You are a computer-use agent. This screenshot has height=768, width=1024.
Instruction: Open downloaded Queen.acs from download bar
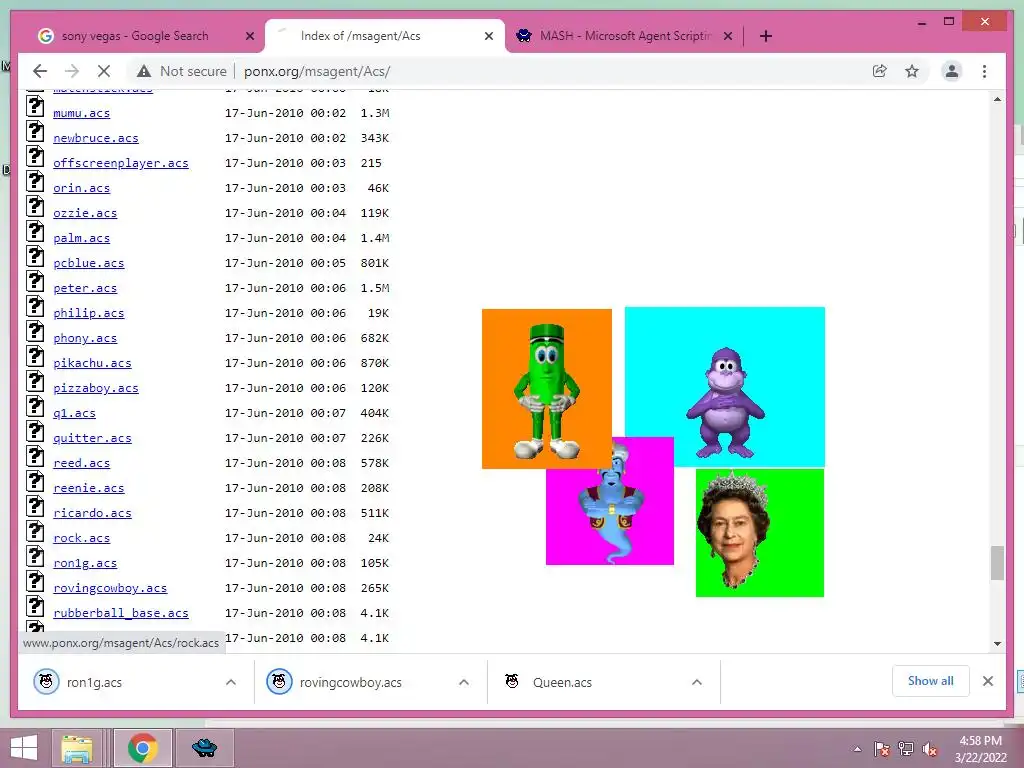(x=562, y=682)
